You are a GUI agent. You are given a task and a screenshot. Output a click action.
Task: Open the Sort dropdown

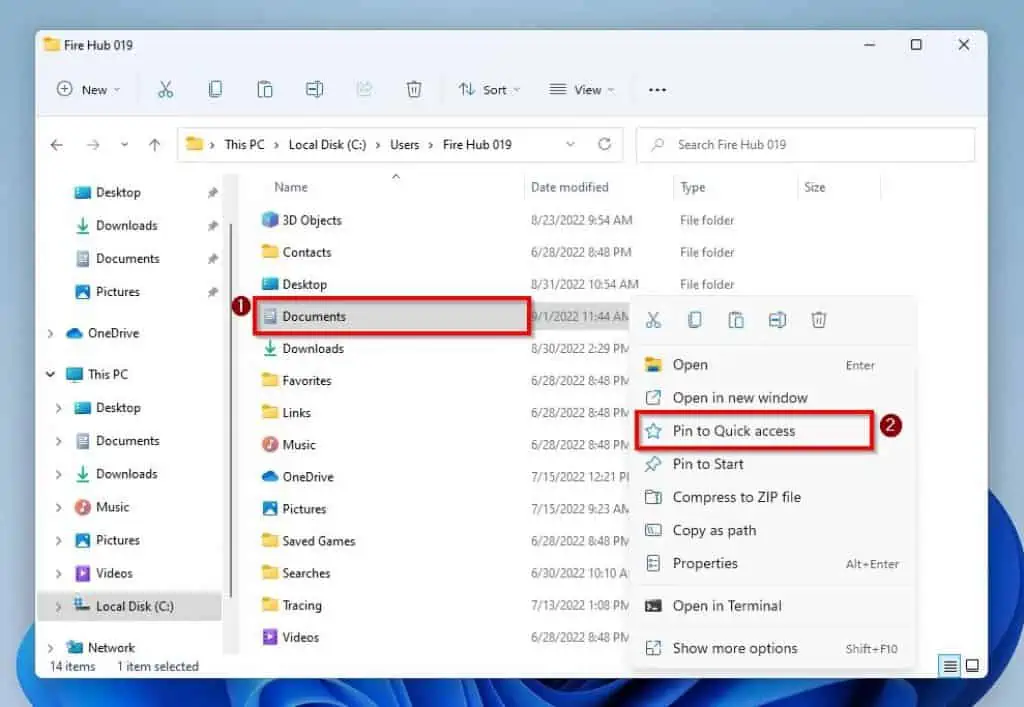[x=488, y=89]
